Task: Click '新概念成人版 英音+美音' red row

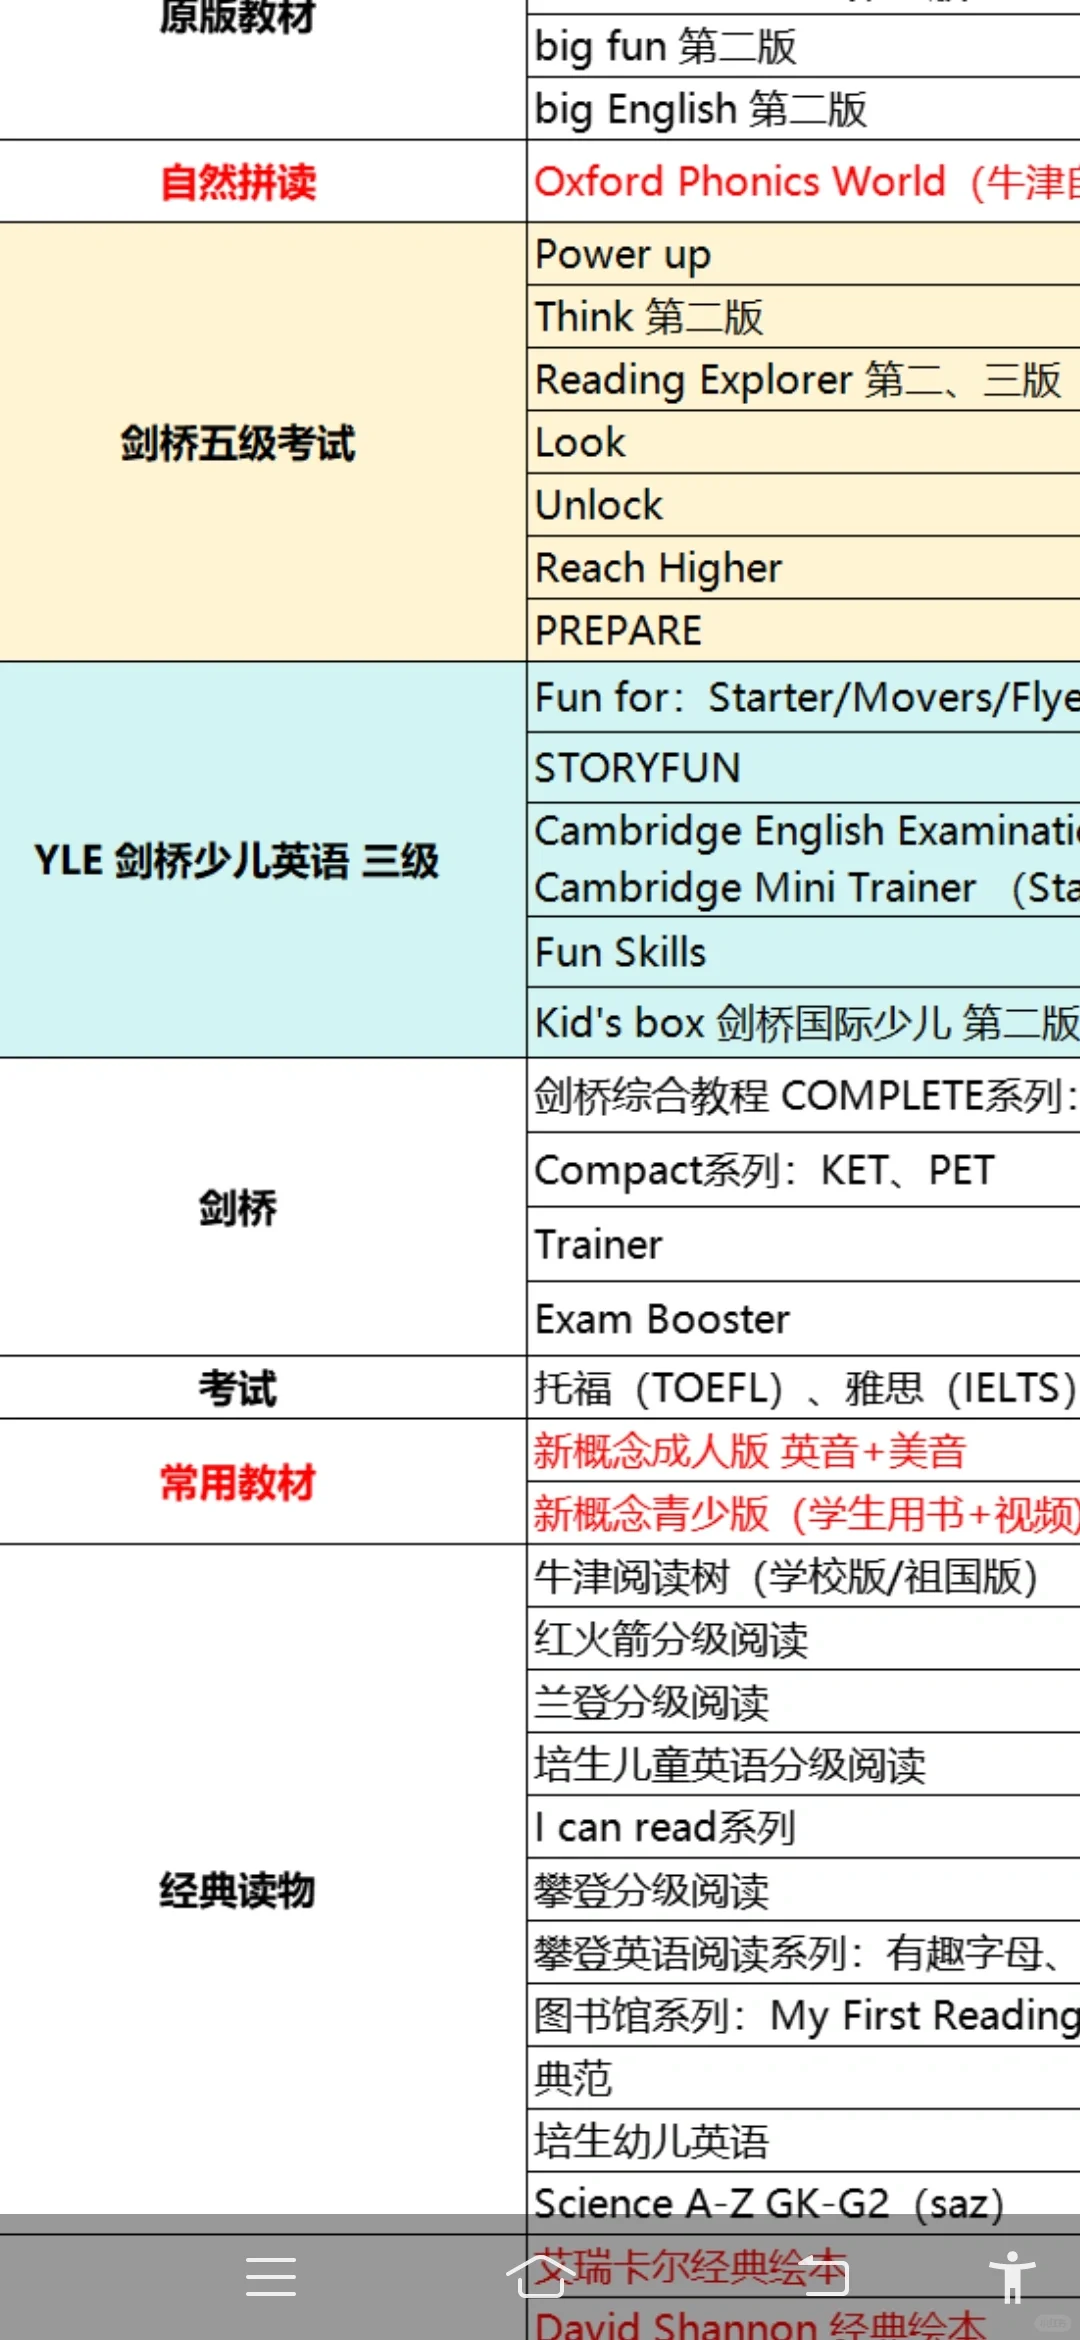Action: point(804,1451)
